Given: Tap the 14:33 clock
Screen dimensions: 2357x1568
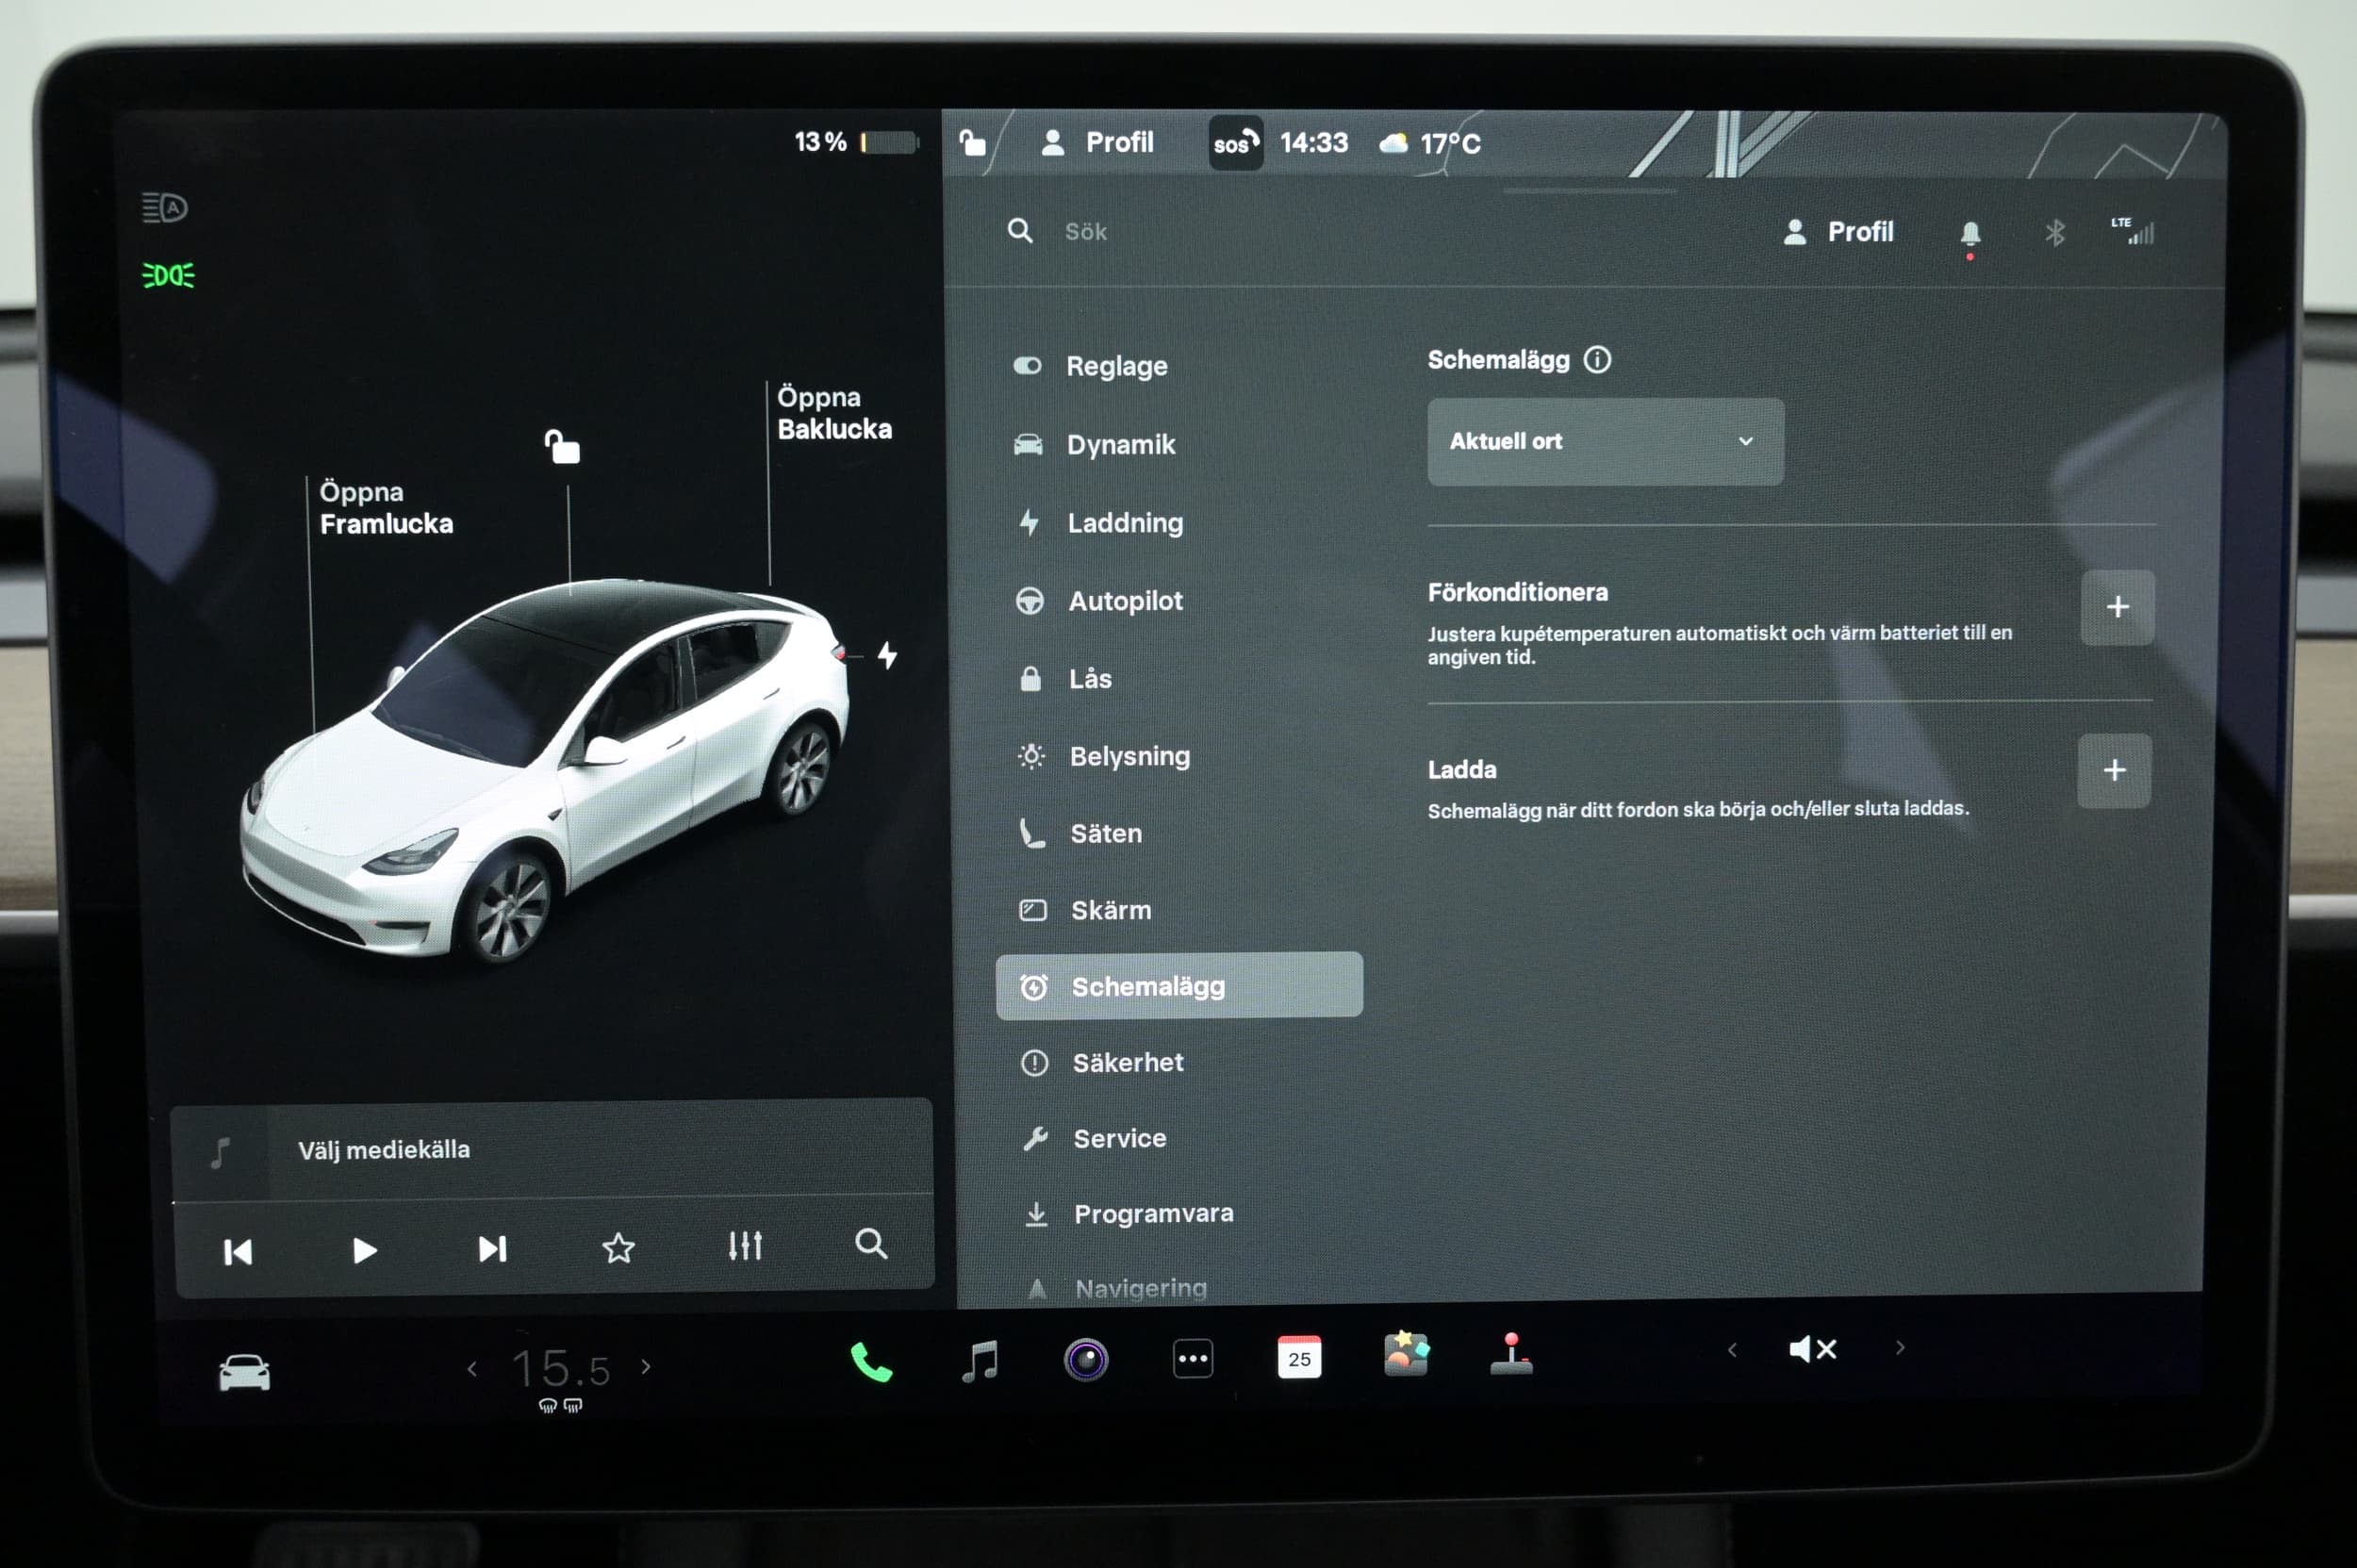Looking at the screenshot, I should point(1314,143).
